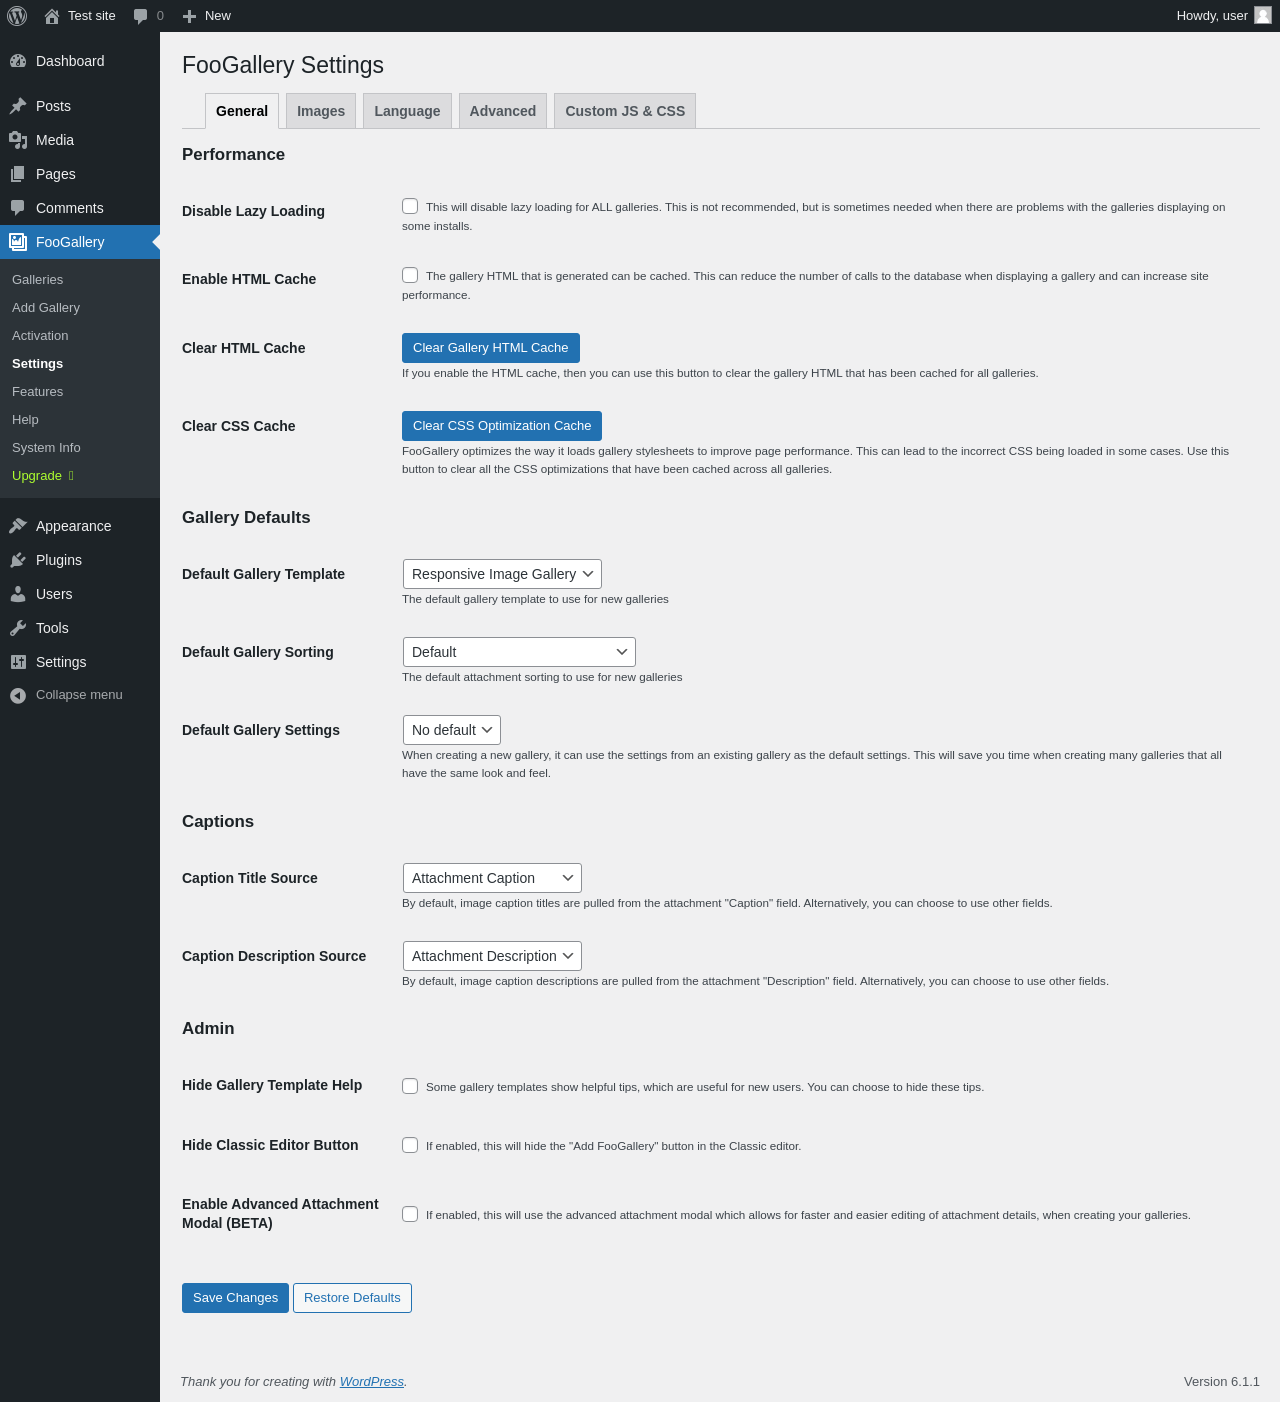
Task: Click the Users person icon
Action: click(18, 594)
